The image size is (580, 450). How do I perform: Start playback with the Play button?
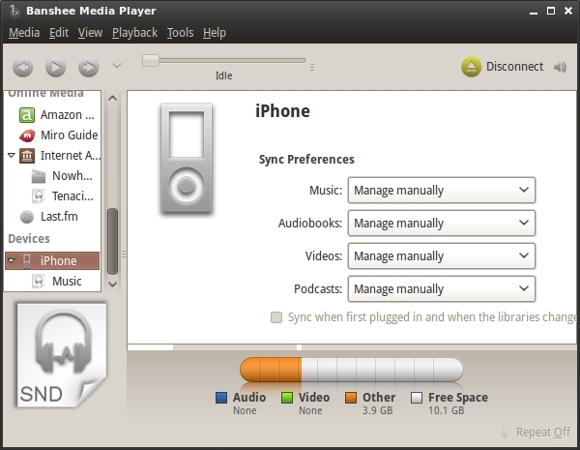tap(55, 67)
